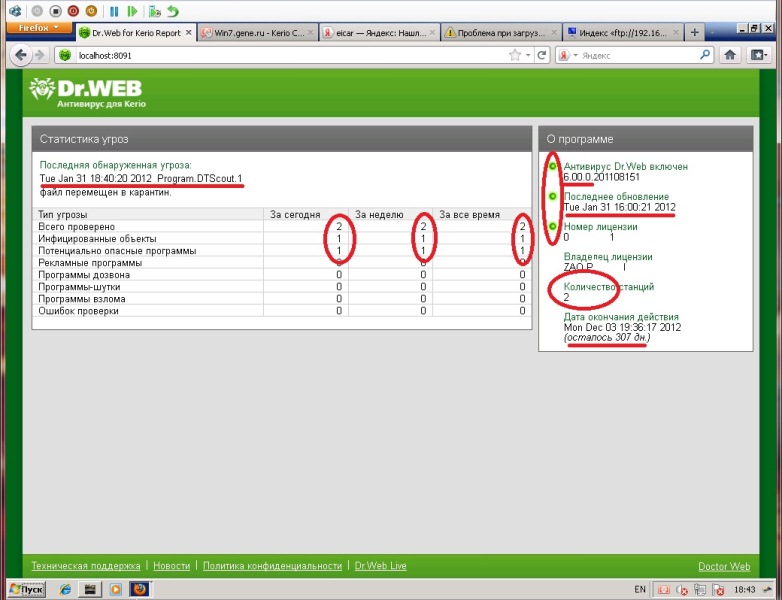Click the Последнее обновление status text

pyautogui.click(x=616, y=197)
